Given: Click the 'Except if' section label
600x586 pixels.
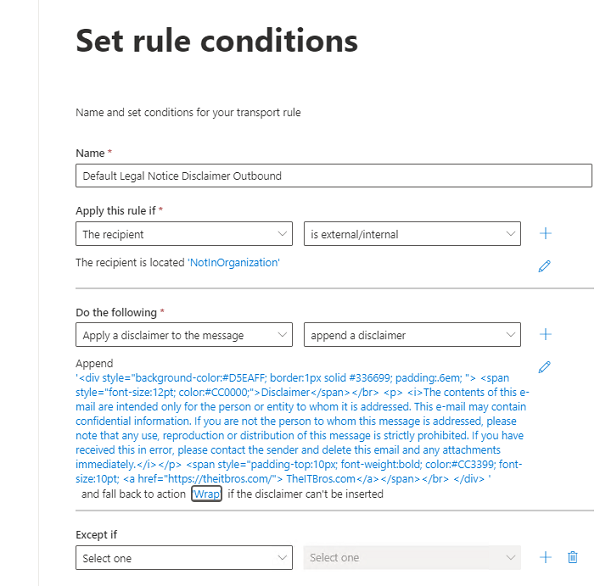Looking at the screenshot, I should [96, 535].
